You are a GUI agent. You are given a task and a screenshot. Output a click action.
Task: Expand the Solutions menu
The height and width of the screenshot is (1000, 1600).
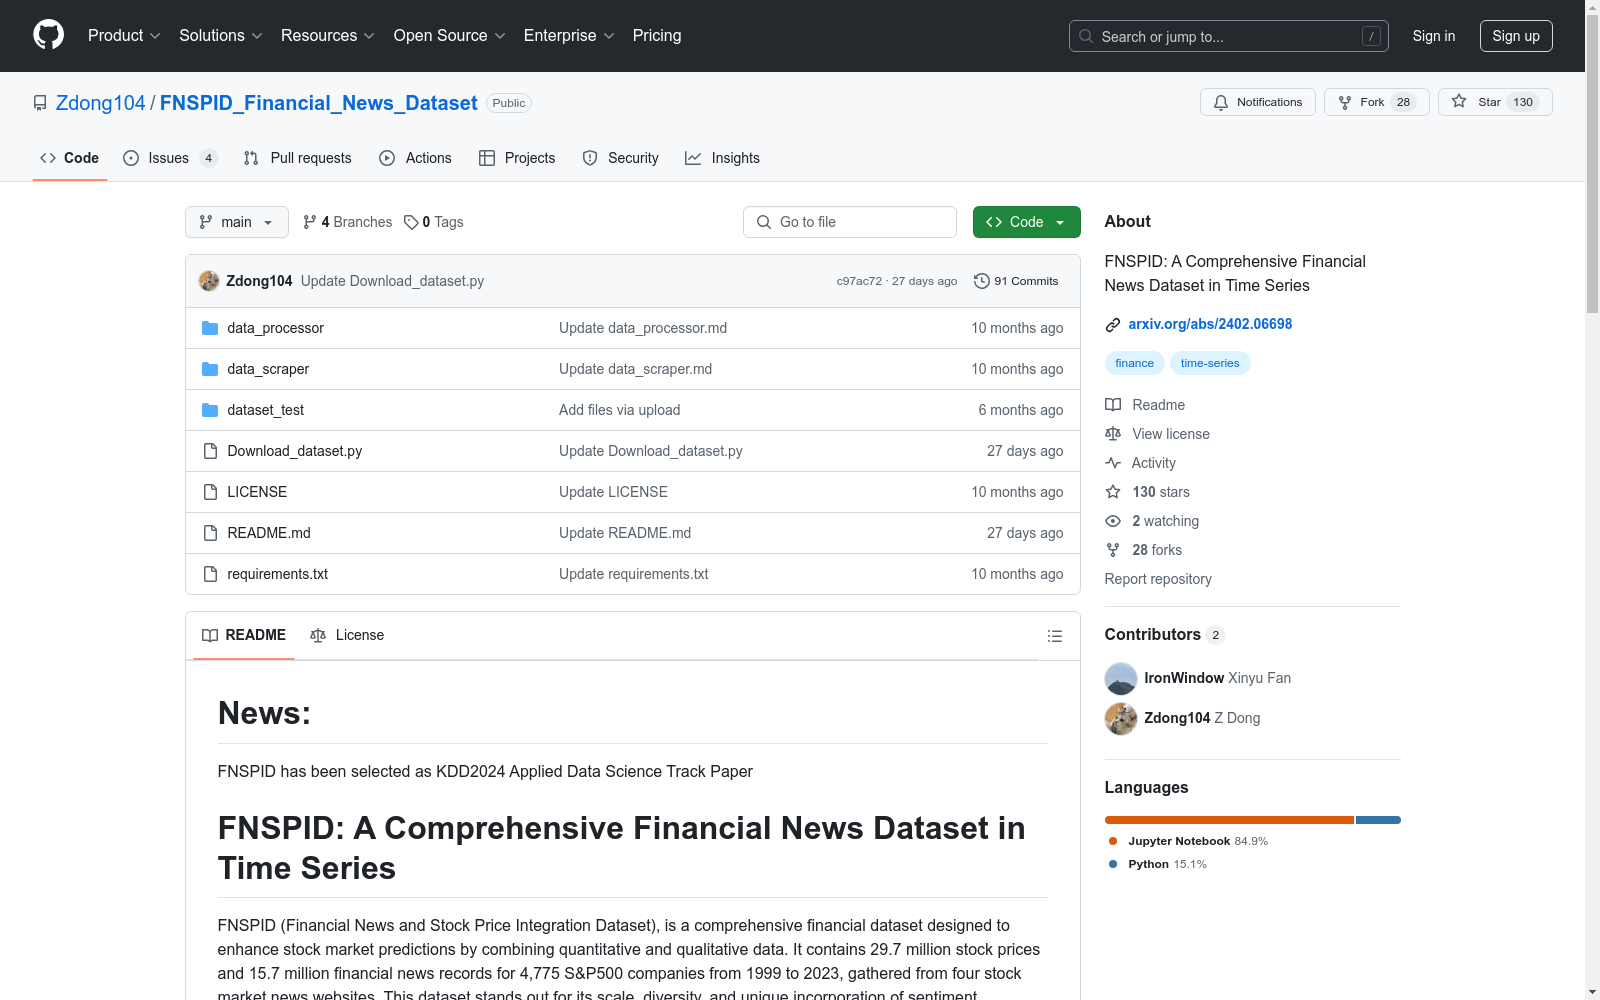221,35
